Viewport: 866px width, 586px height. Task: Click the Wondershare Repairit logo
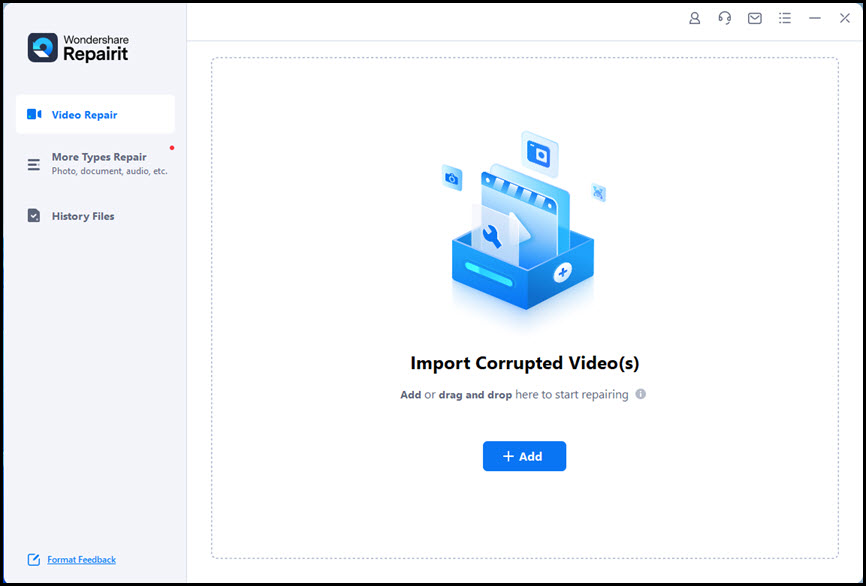coord(78,47)
